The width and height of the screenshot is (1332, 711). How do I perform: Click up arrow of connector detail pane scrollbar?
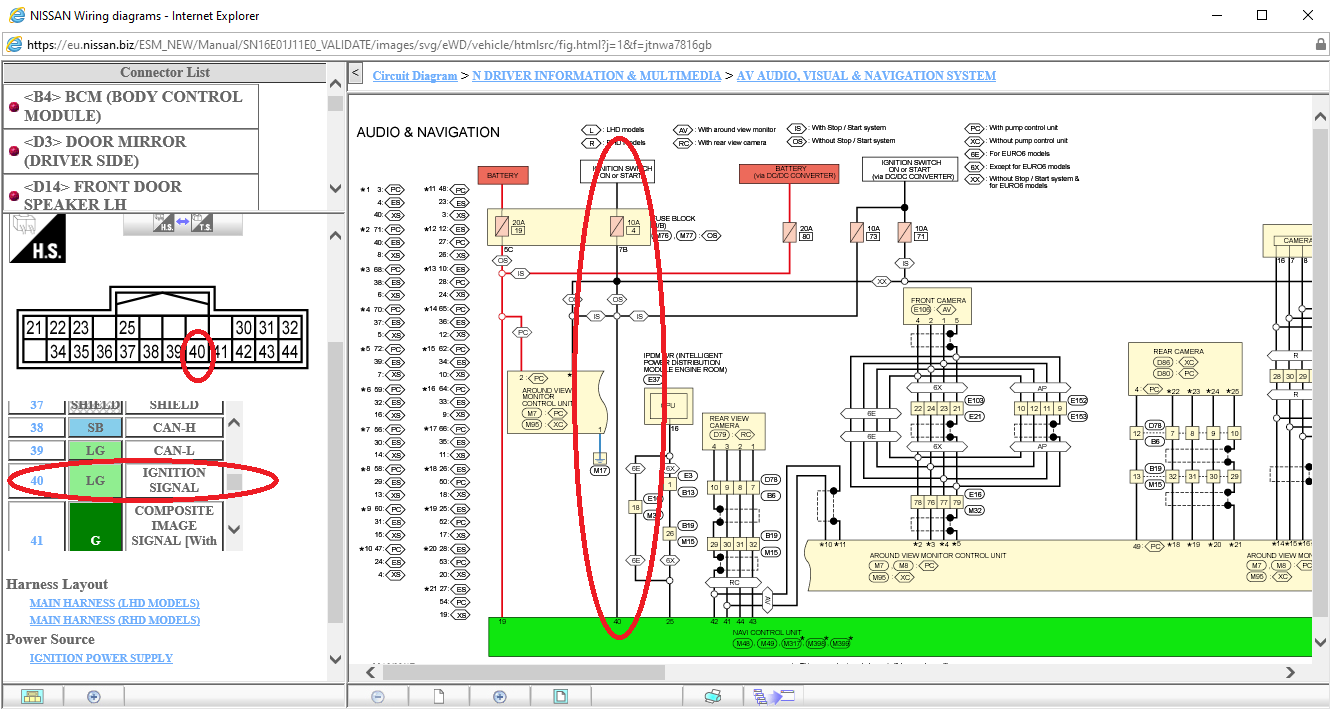[x=335, y=235]
